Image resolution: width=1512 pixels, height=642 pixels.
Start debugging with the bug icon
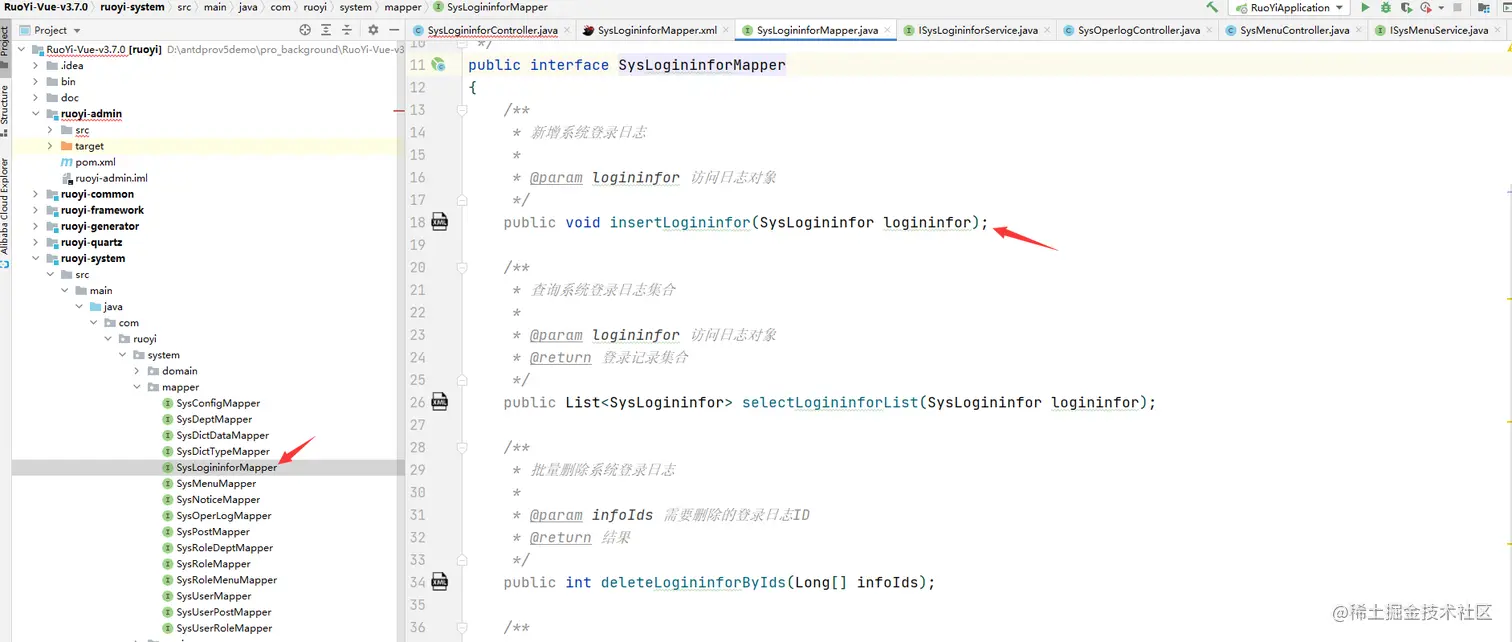coord(1386,7)
